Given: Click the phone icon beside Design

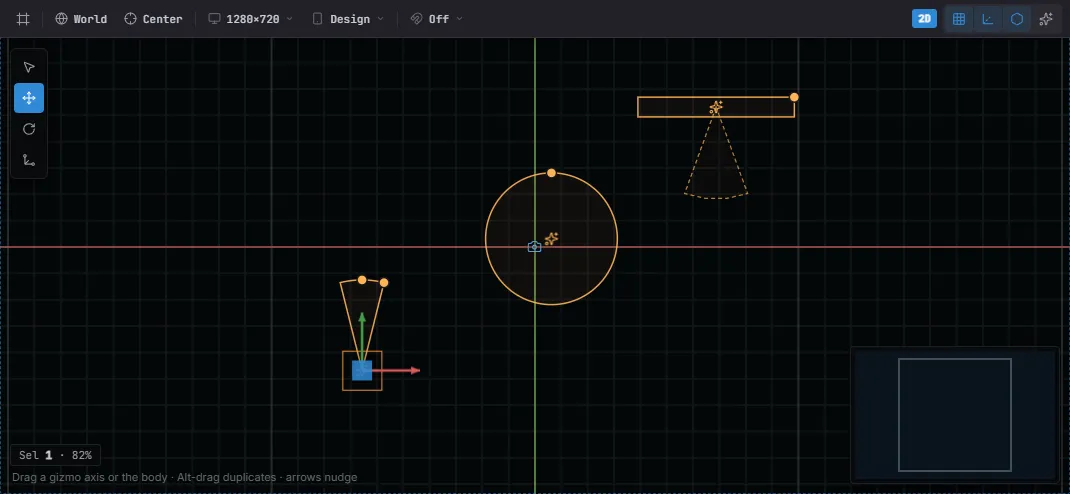Looking at the screenshot, I should [x=317, y=19].
